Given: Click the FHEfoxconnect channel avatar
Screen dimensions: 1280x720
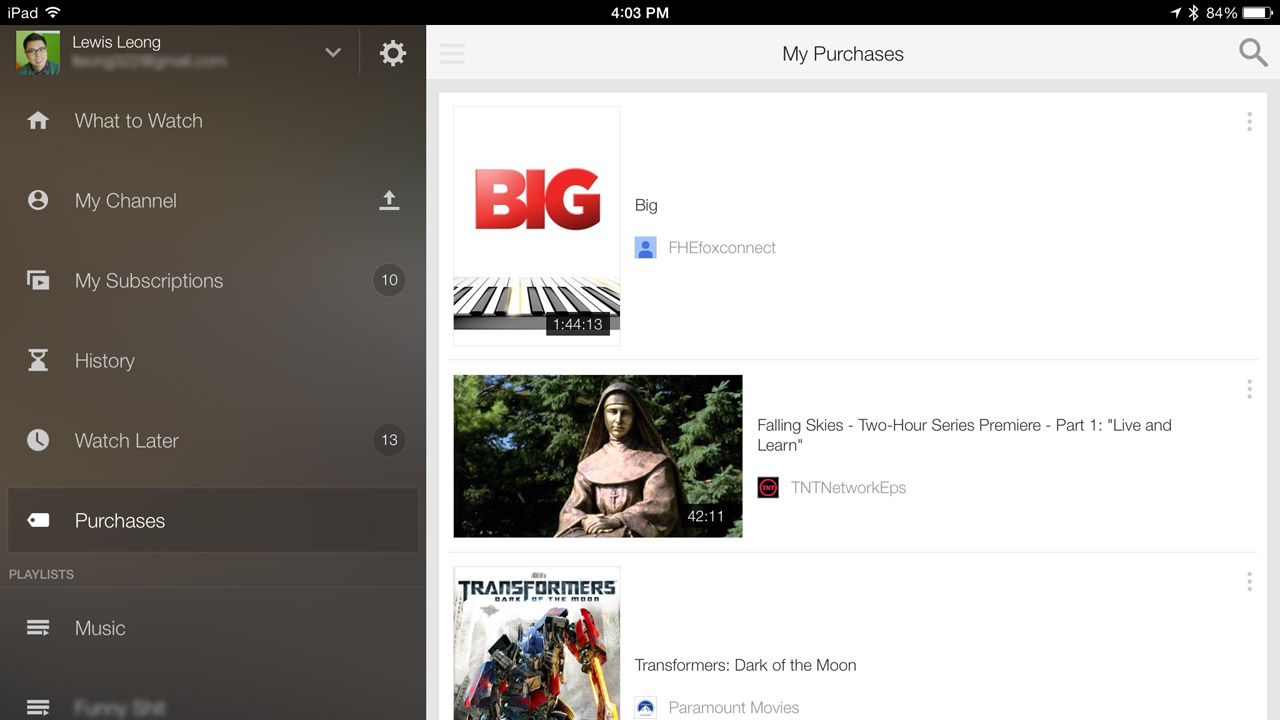Looking at the screenshot, I should [x=646, y=248].
